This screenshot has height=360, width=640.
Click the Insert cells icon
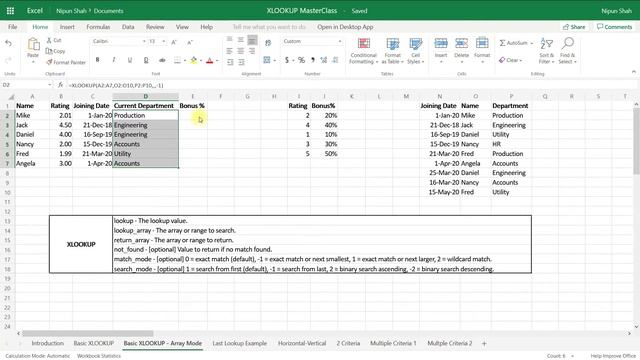(441, 43)
